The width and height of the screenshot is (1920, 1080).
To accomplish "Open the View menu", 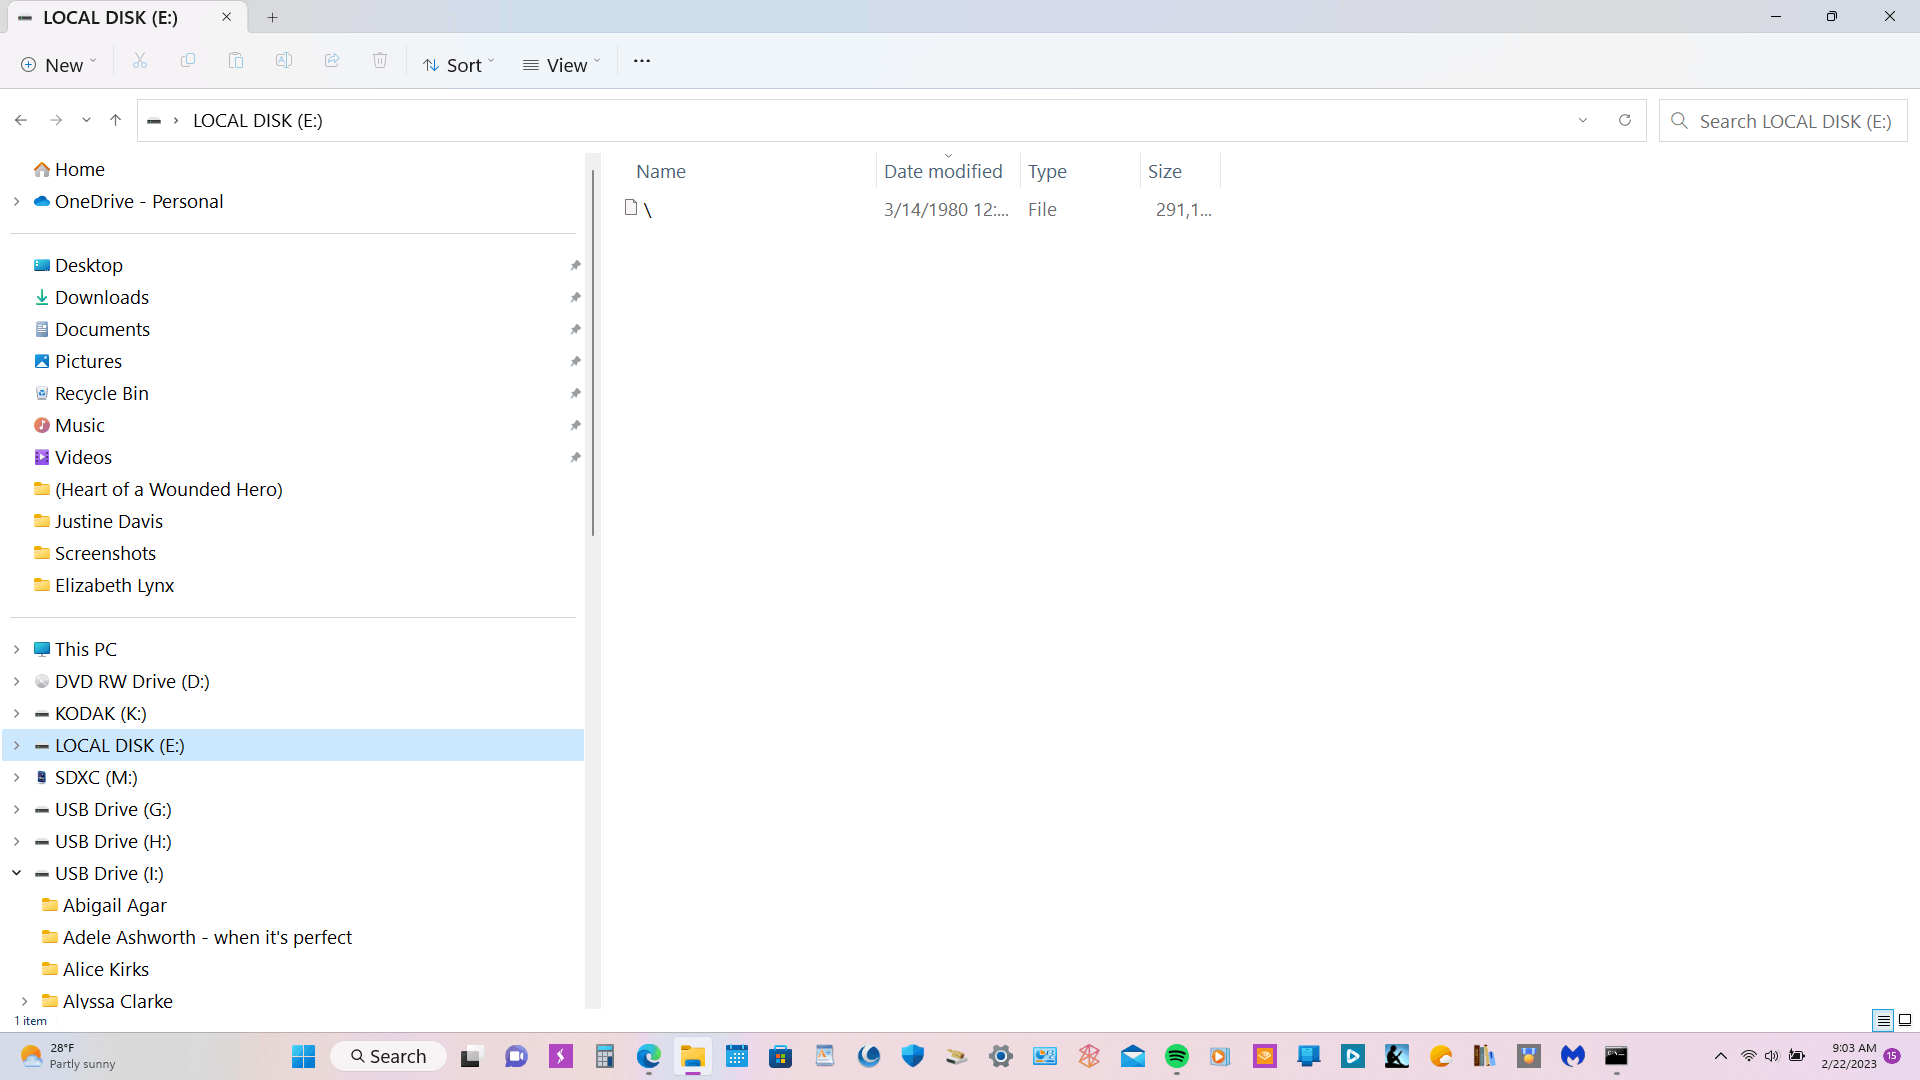I will pos(561,65).
